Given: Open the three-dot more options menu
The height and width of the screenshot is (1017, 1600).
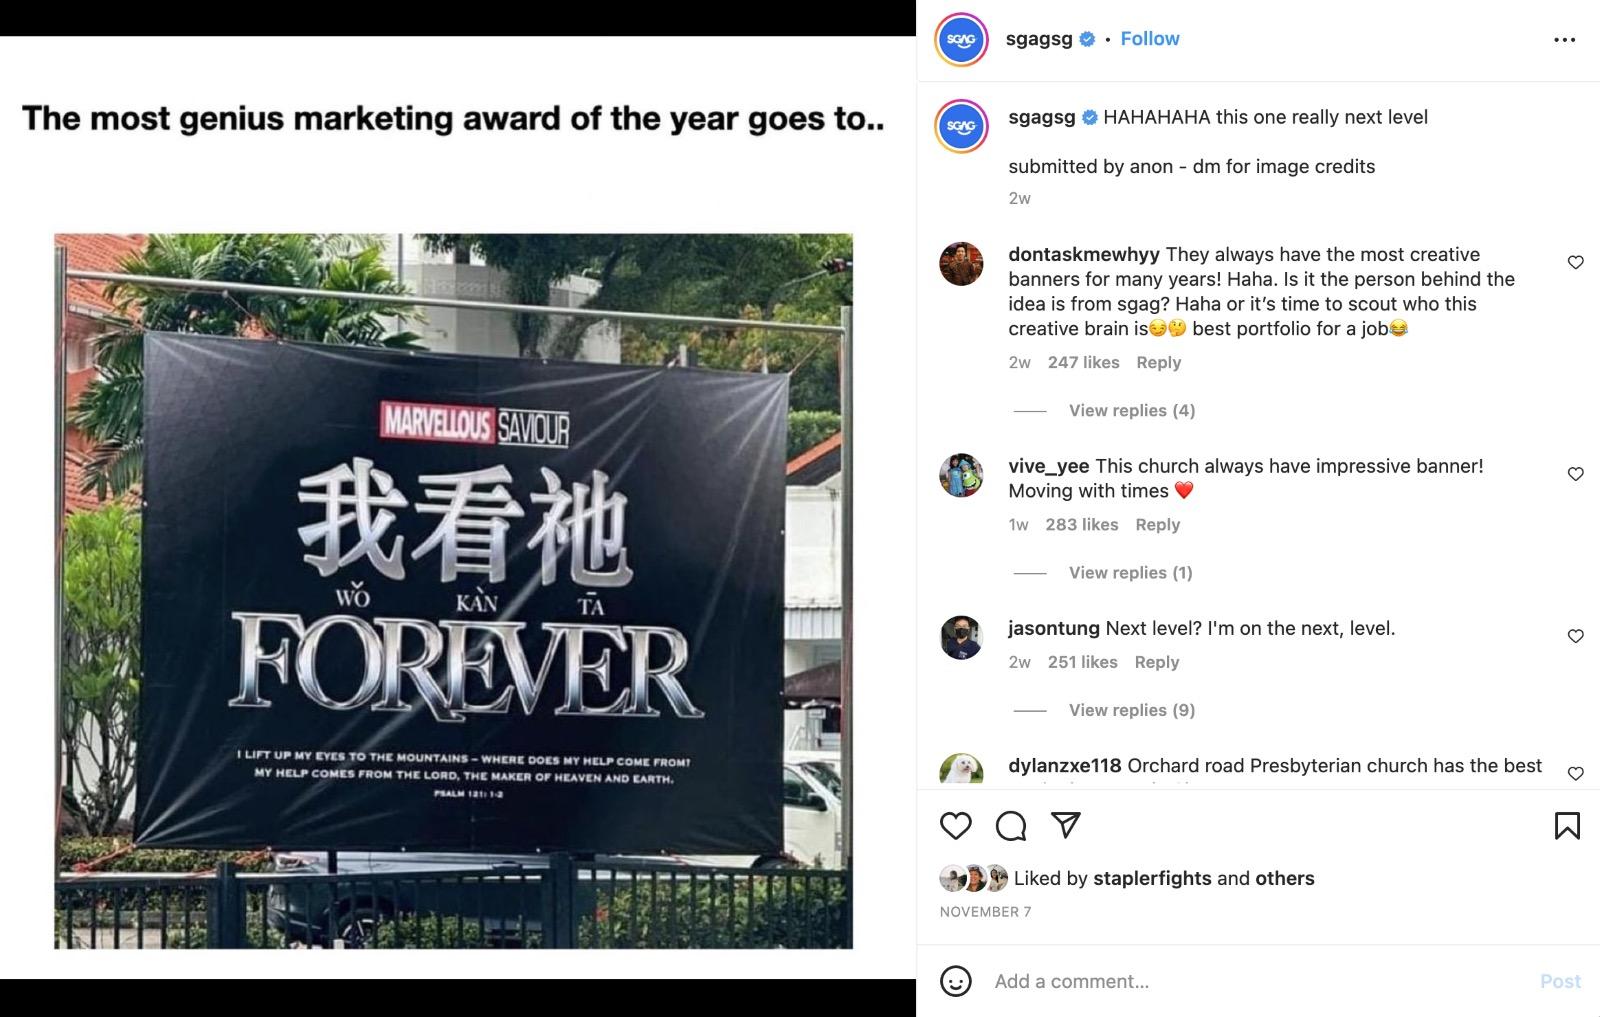Looking at the screenshot, I should point(1565,40).
